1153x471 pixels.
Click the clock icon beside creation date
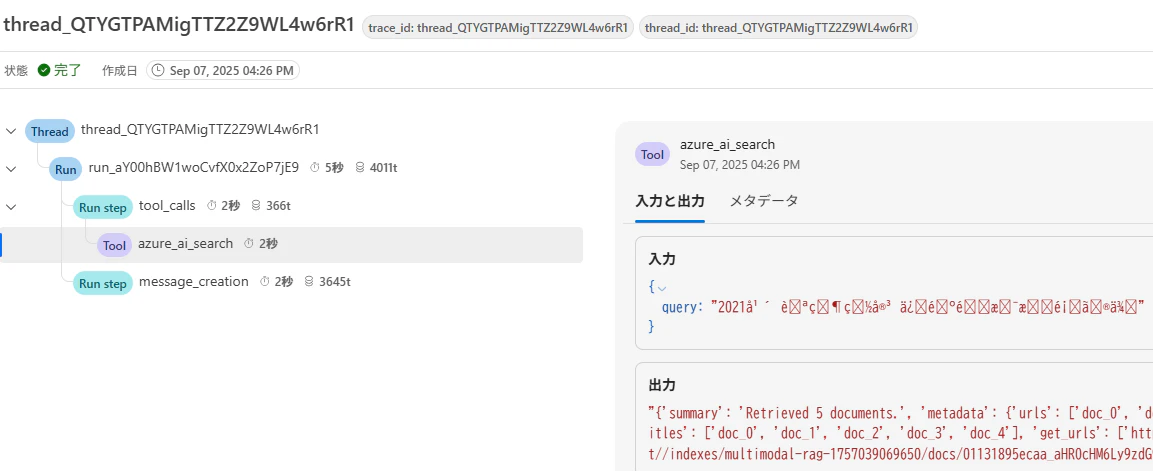[x=158, y=71]
